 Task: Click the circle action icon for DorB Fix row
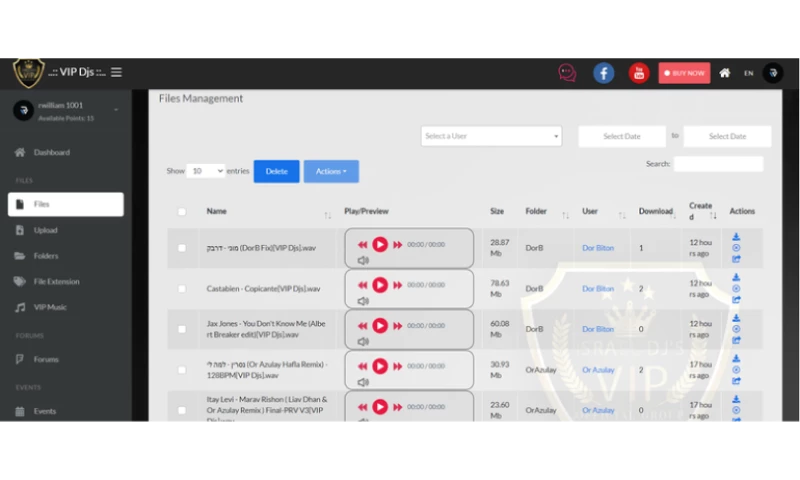point(736,248)
